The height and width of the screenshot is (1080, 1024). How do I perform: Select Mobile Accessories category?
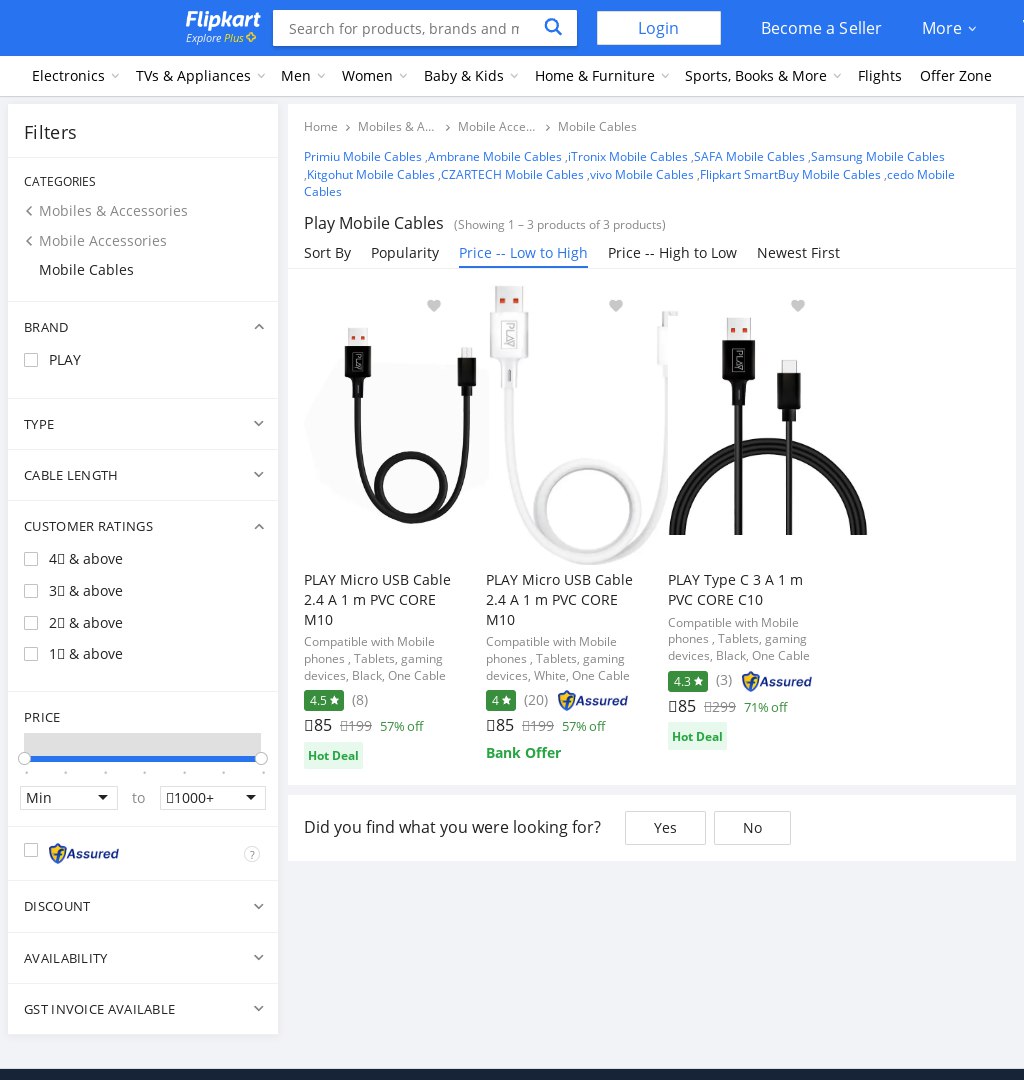click(103, 240)
